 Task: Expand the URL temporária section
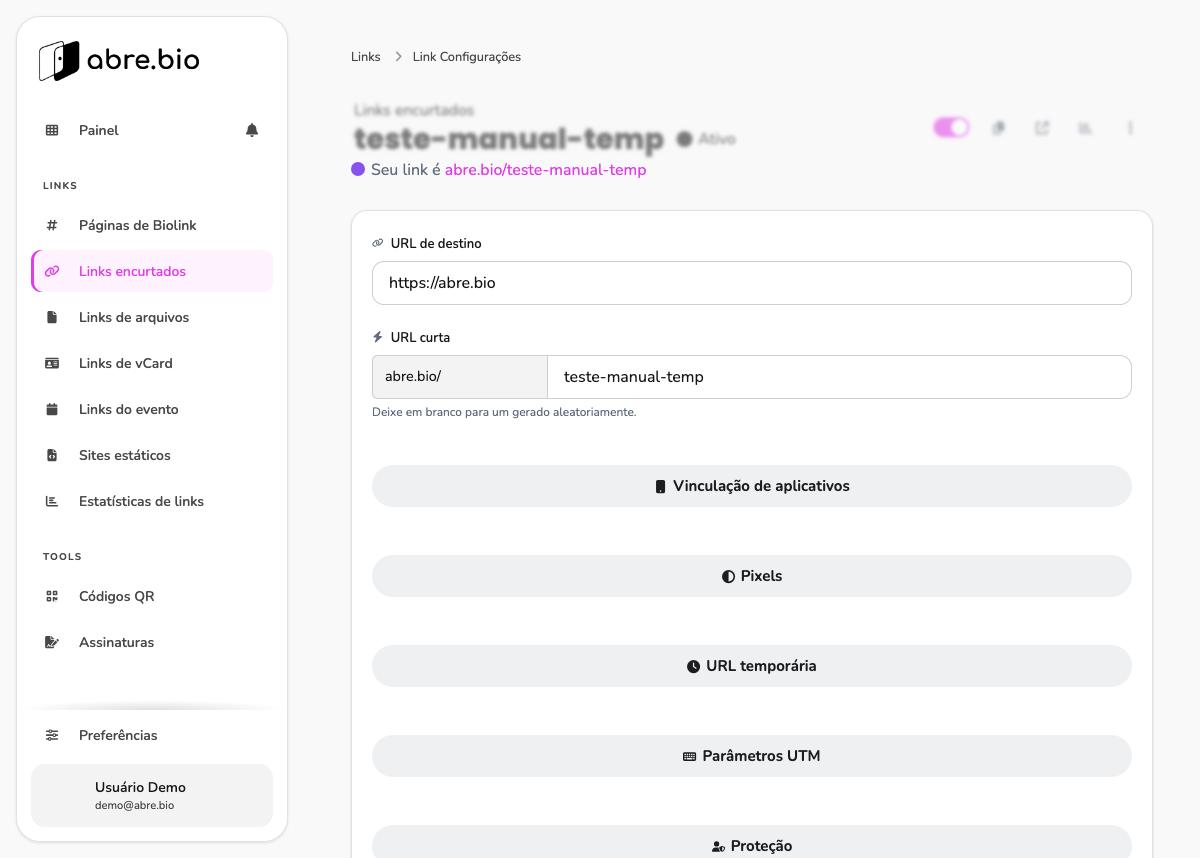coord(752,666)
